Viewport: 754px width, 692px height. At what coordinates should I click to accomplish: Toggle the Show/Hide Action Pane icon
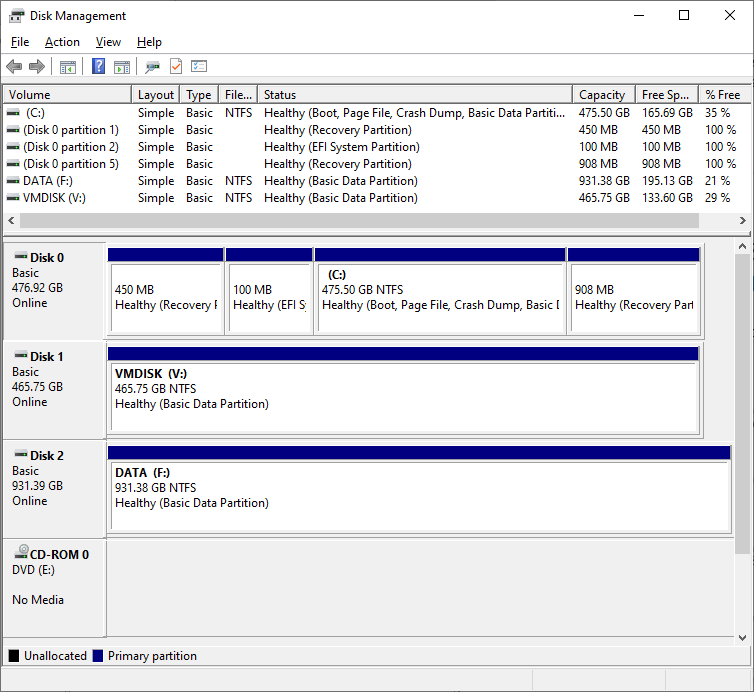click(x=122, y=67)
